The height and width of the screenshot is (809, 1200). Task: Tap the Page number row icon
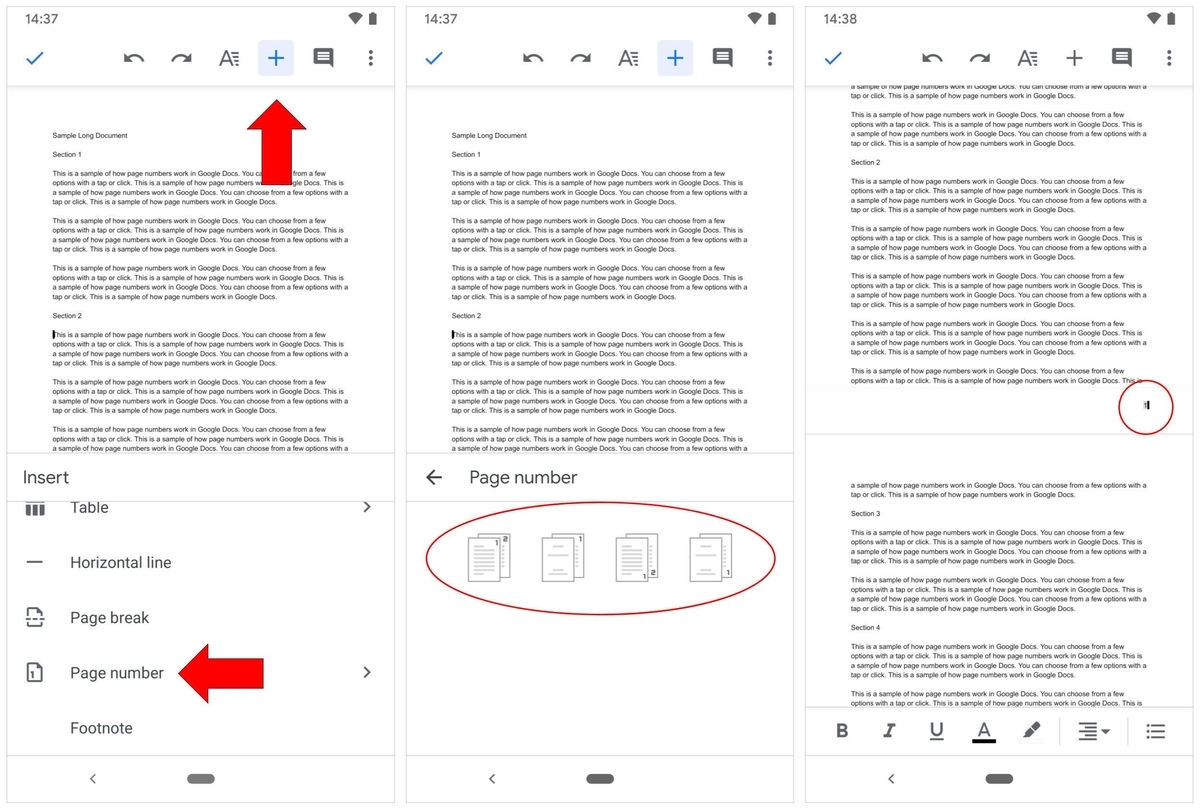click(35, 672)
